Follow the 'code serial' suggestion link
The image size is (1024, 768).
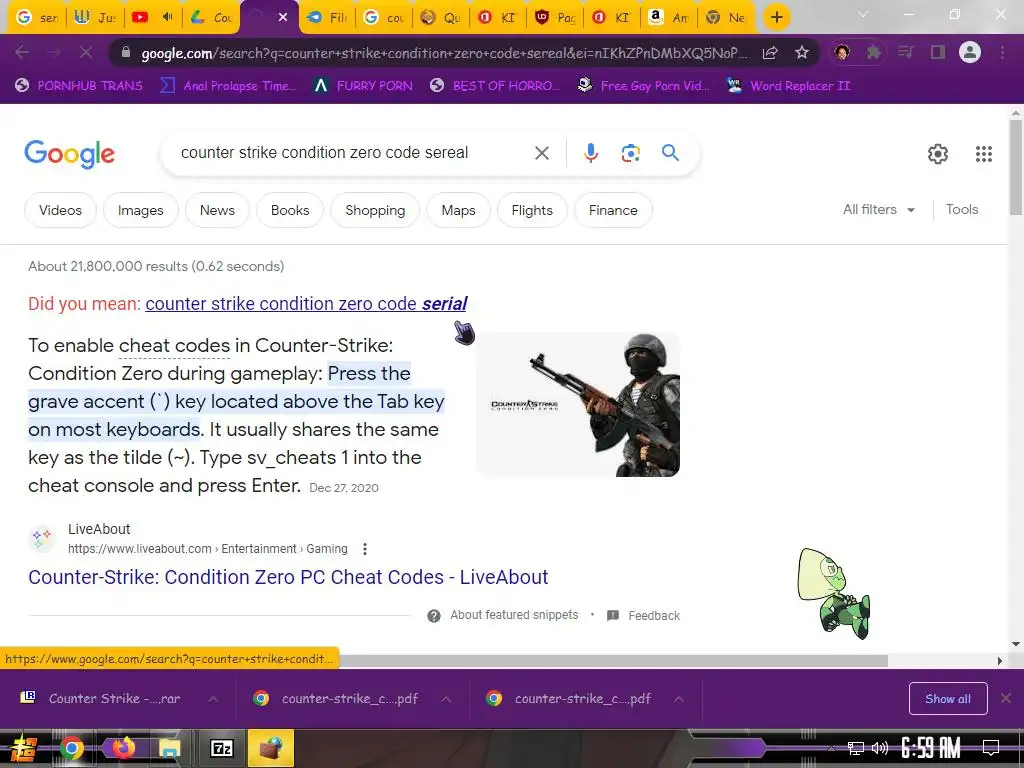[306, 304]
